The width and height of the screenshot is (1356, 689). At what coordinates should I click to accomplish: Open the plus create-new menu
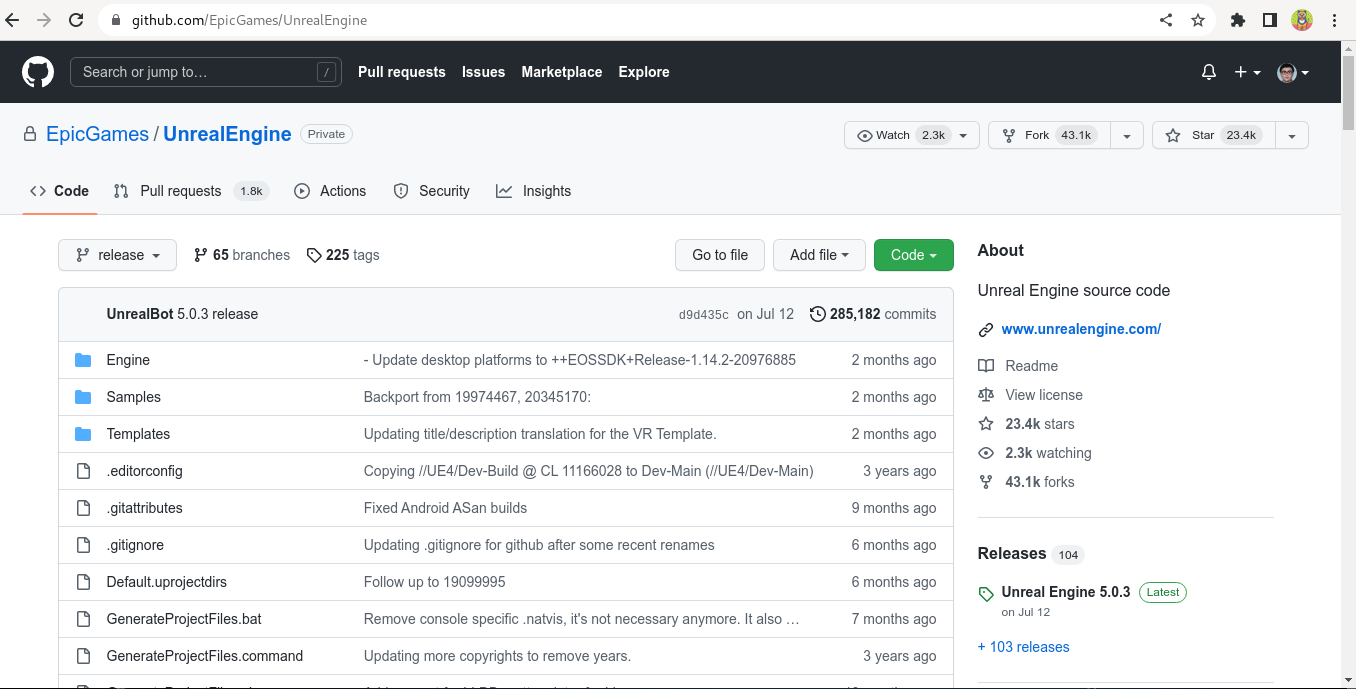1247,72
